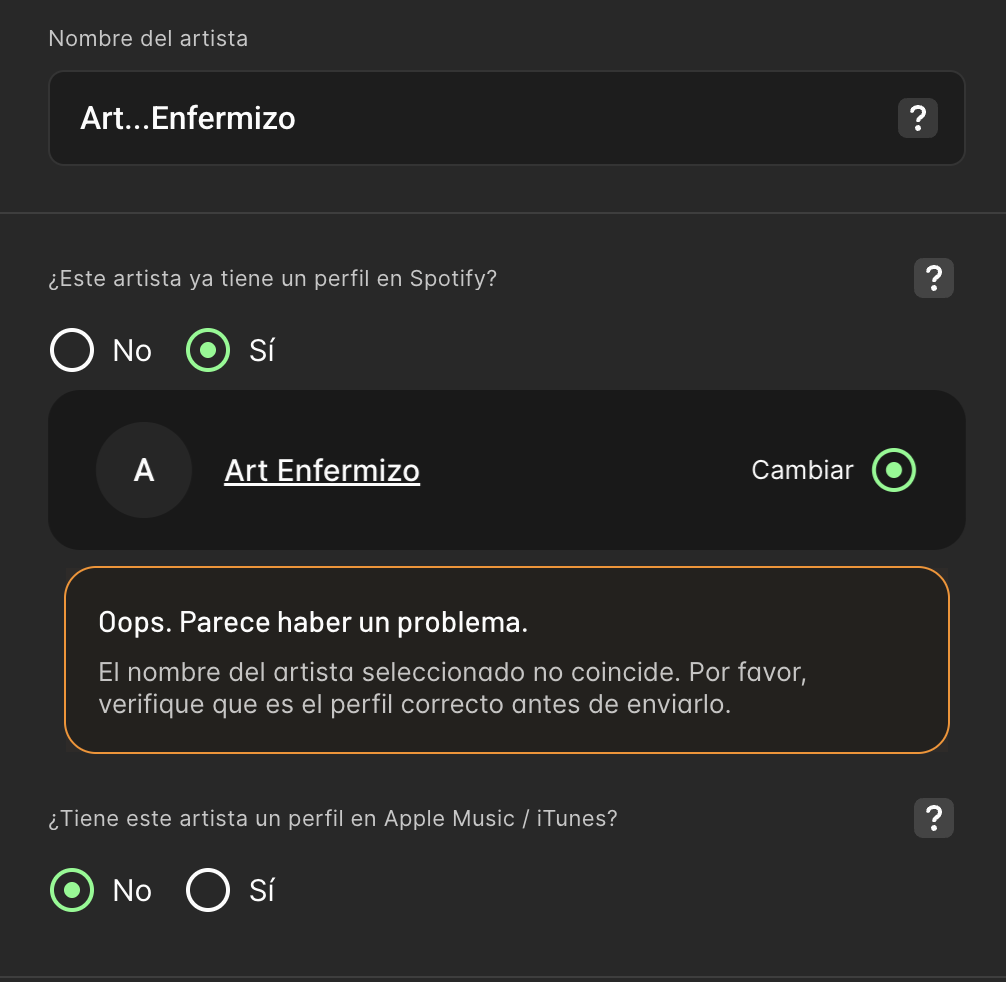The width and height of the screenshot is (1006, 982).
Task: Select 'No' radio for Spotify profile
Action: click(72, 350)
